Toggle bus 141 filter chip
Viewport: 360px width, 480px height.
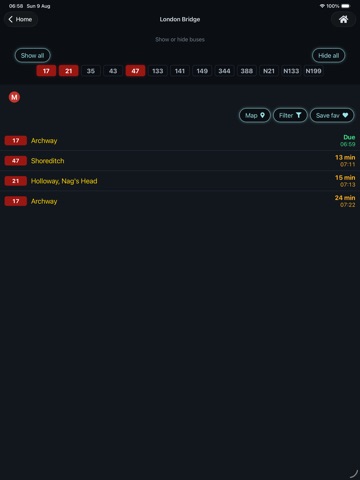[x=180, y=71]
